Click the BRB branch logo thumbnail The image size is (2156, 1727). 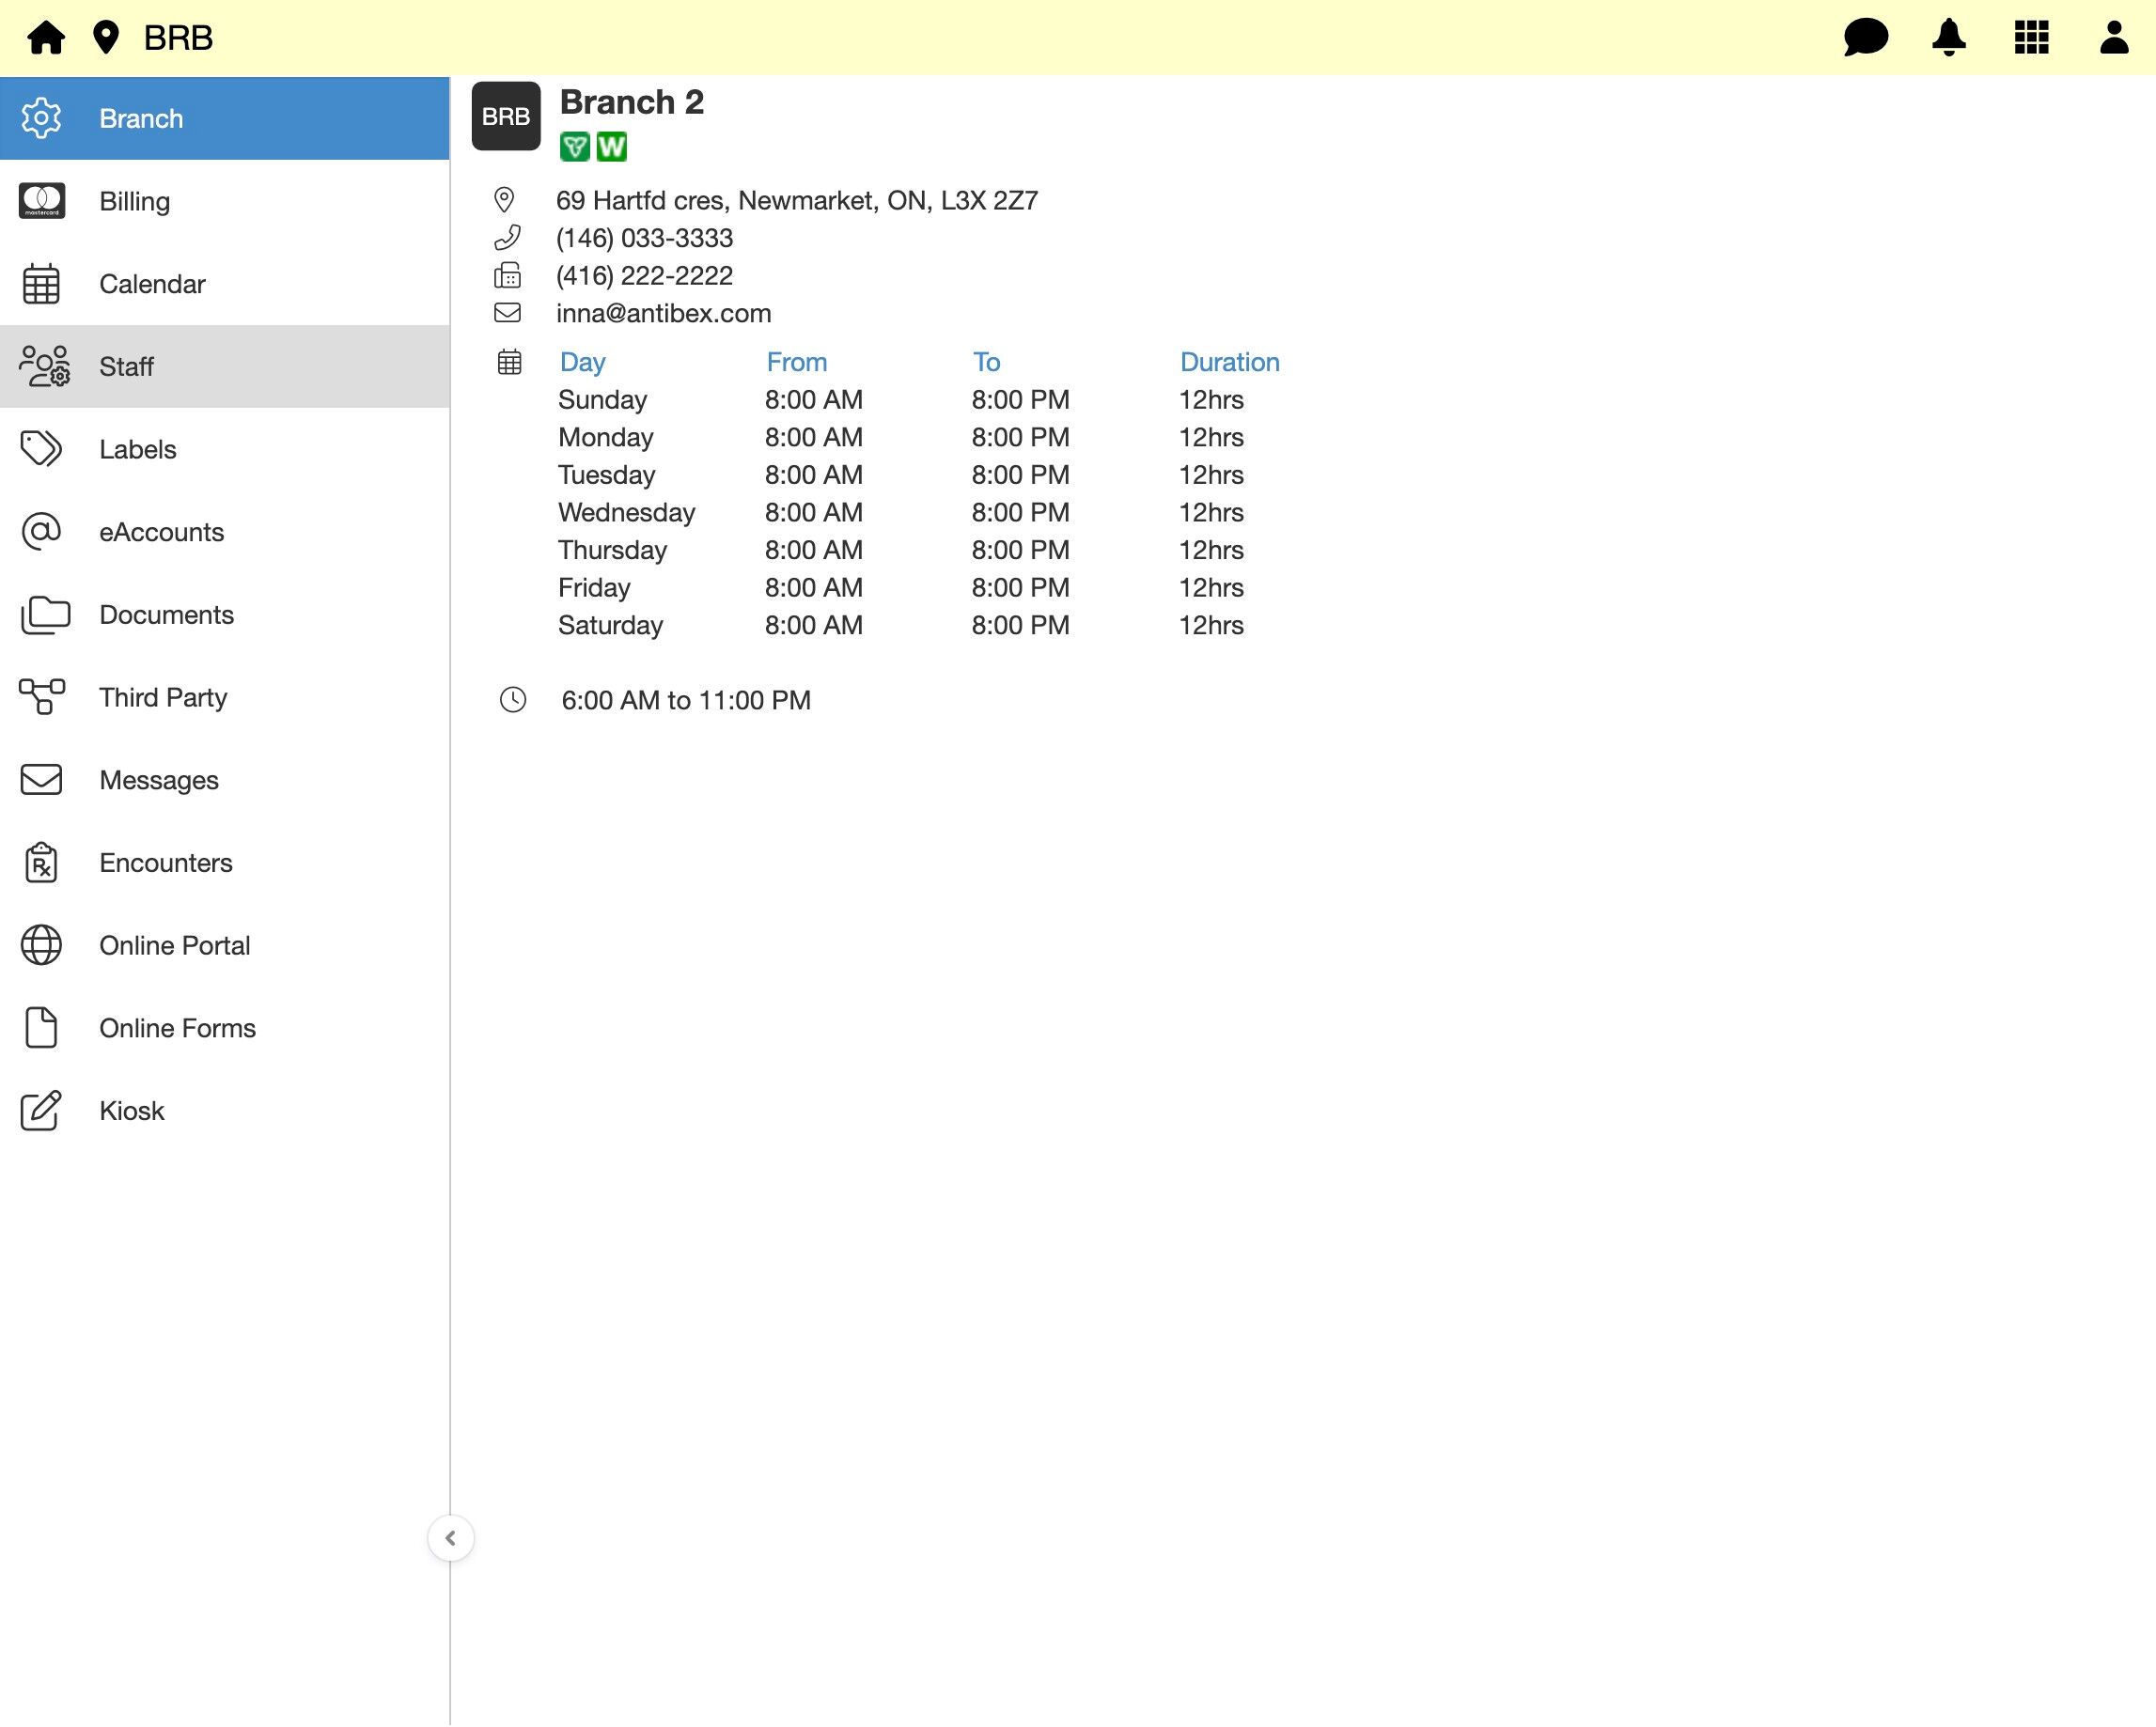[x=505, y=116]
